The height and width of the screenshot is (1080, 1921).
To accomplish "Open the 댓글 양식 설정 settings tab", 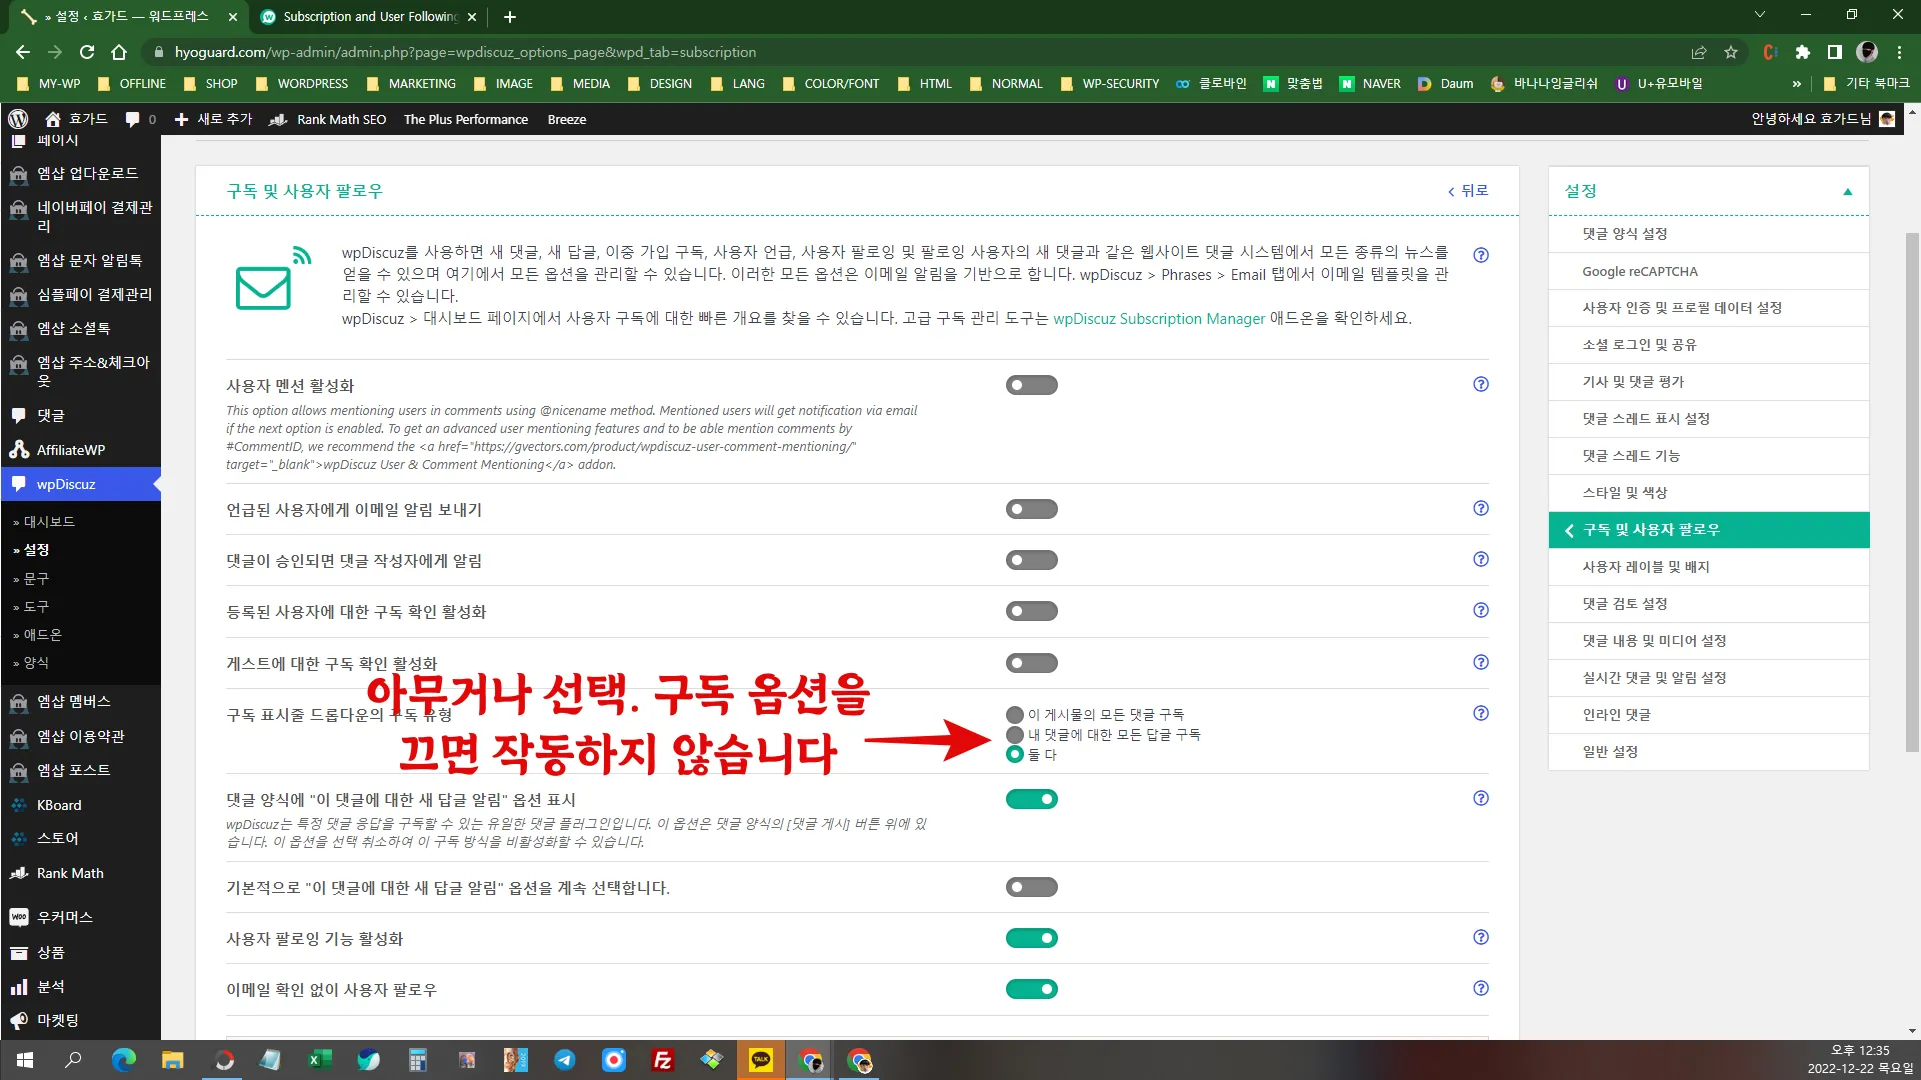I will [x=1624, y=234].
